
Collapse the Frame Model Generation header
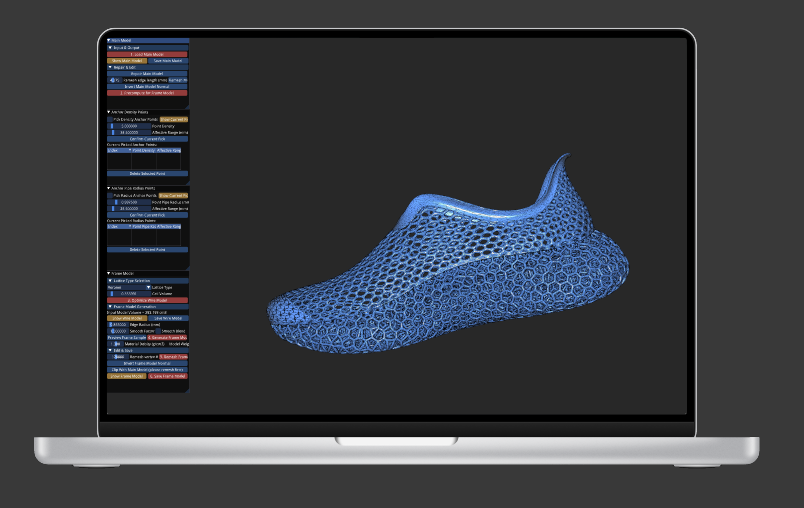click(x=110, y=306)
